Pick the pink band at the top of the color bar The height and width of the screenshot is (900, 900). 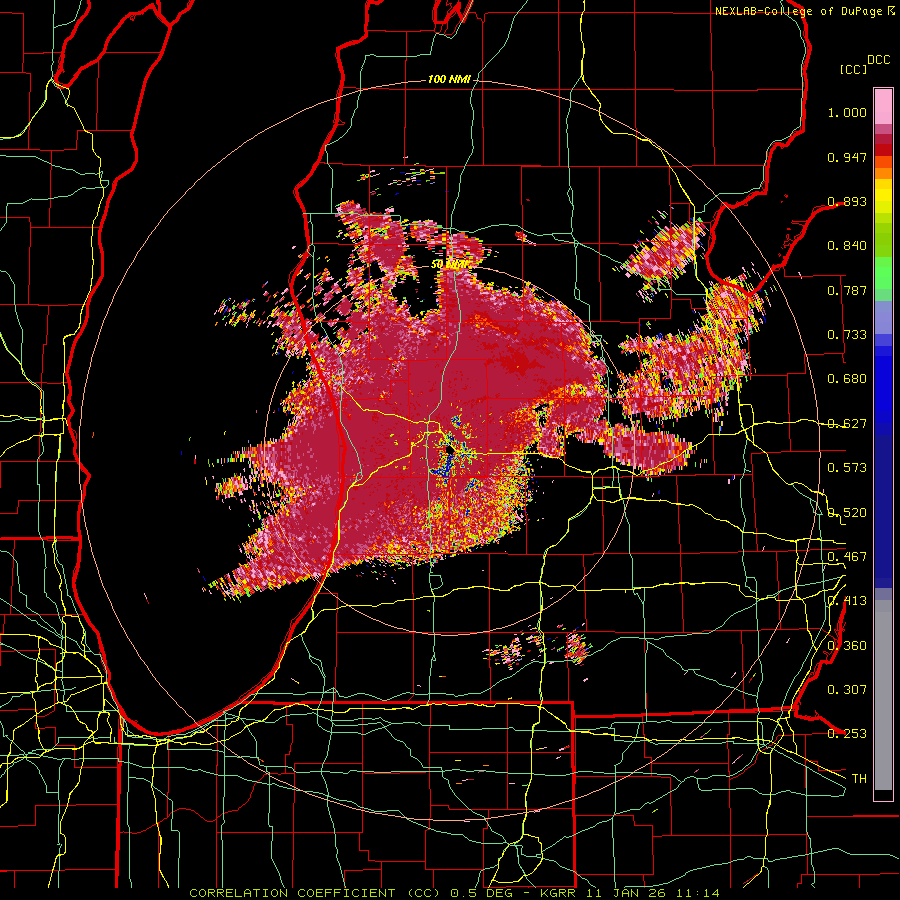click(x=883, y=107)
